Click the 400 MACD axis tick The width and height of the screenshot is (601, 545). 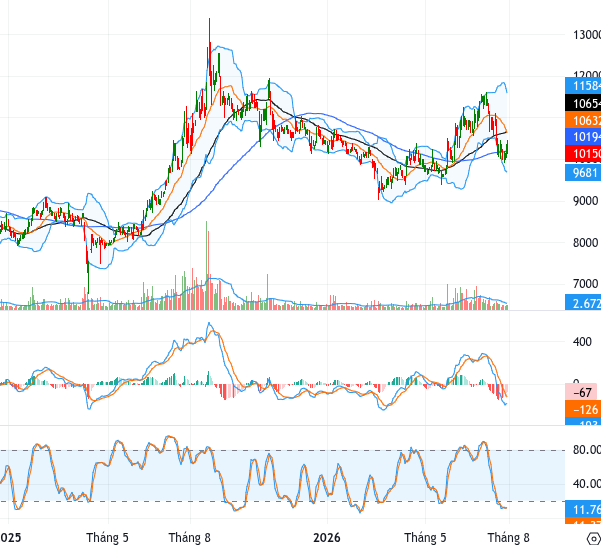pyautogui.click(x=582, y=341)
